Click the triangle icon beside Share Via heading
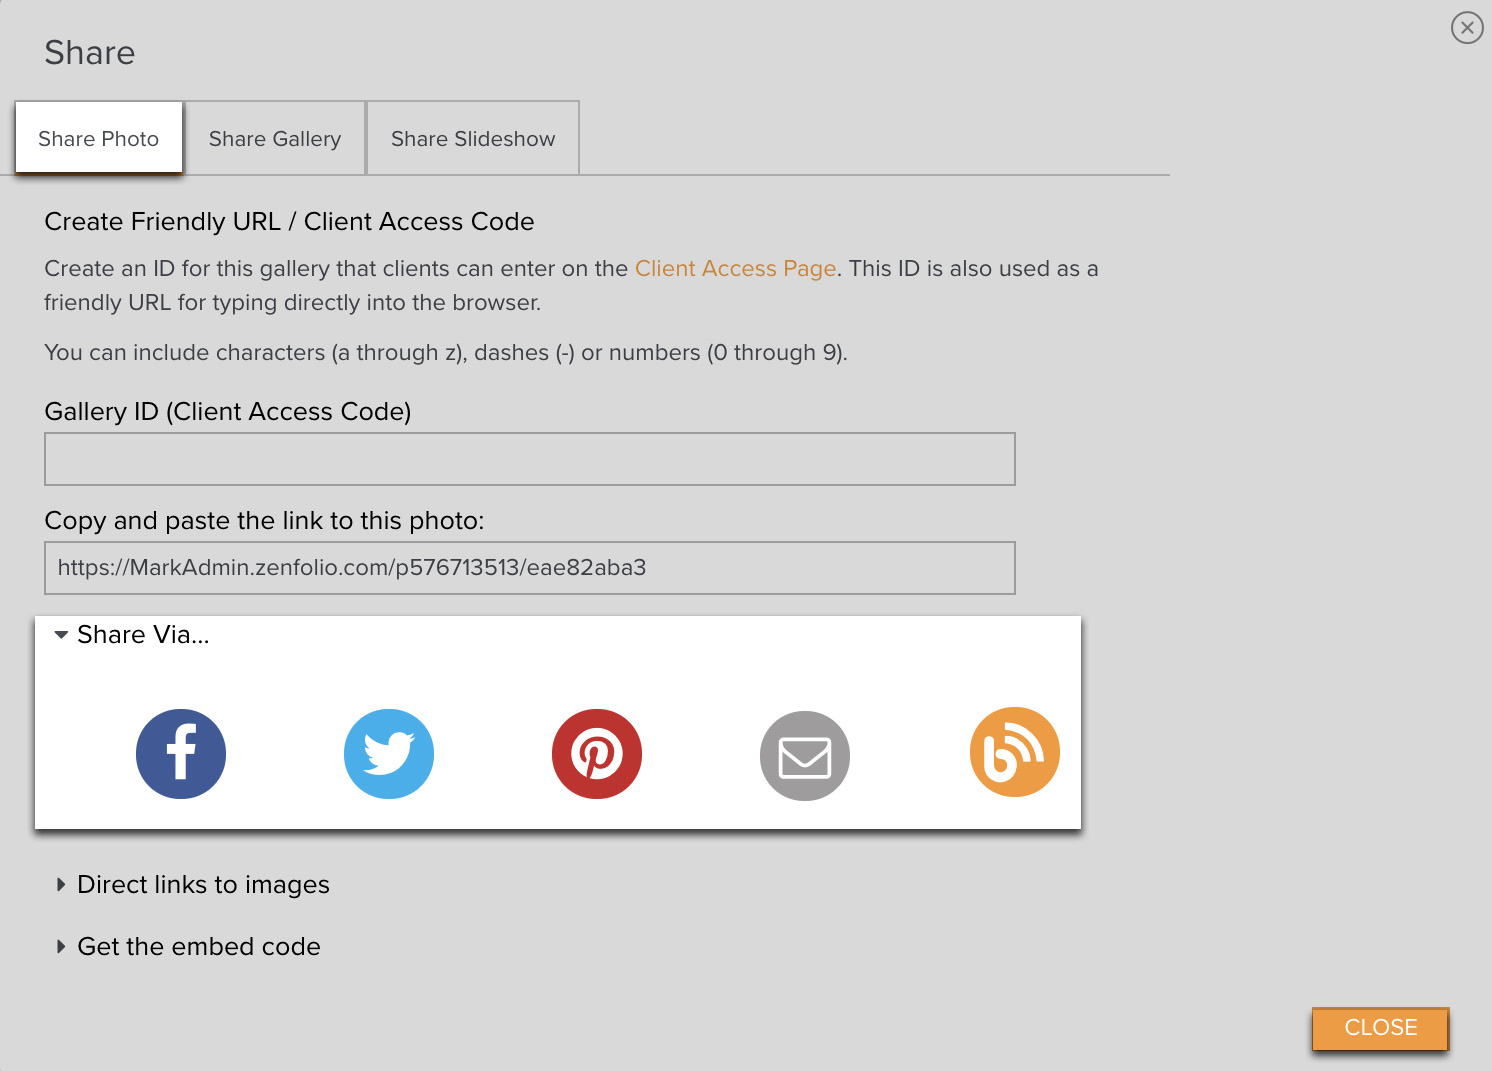Screen dimensions: 1492x1071 (61, 634)
